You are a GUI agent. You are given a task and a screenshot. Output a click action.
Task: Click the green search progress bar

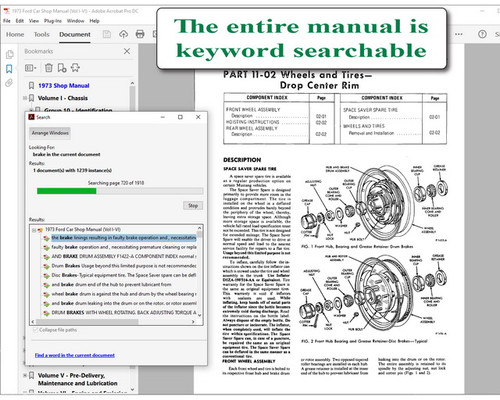(x=67, y=191)
